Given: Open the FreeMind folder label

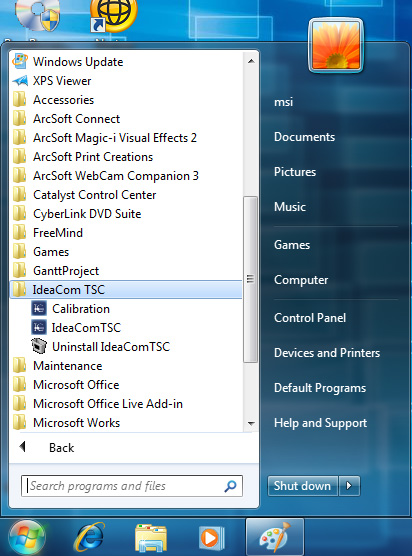Looking at the screenshot, I should point(58,233).
